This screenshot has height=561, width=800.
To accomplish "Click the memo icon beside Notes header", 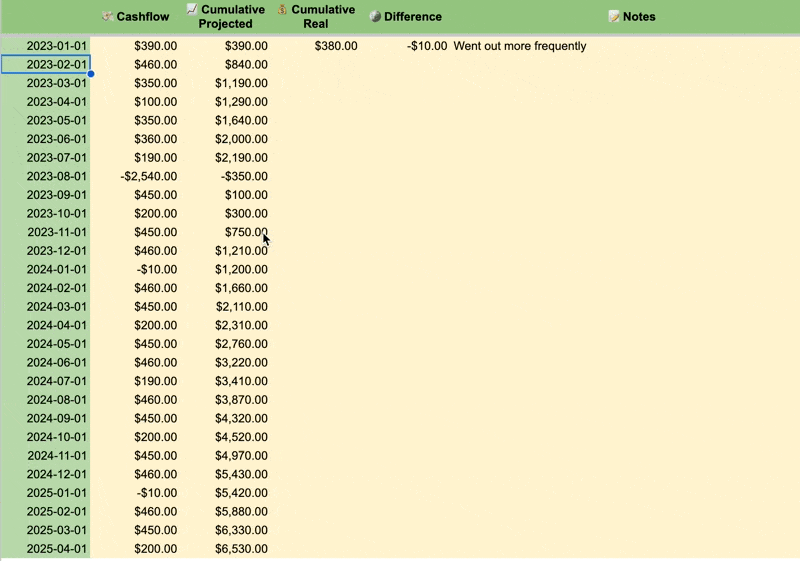I will pyautogui.click(x=614, y=17).
